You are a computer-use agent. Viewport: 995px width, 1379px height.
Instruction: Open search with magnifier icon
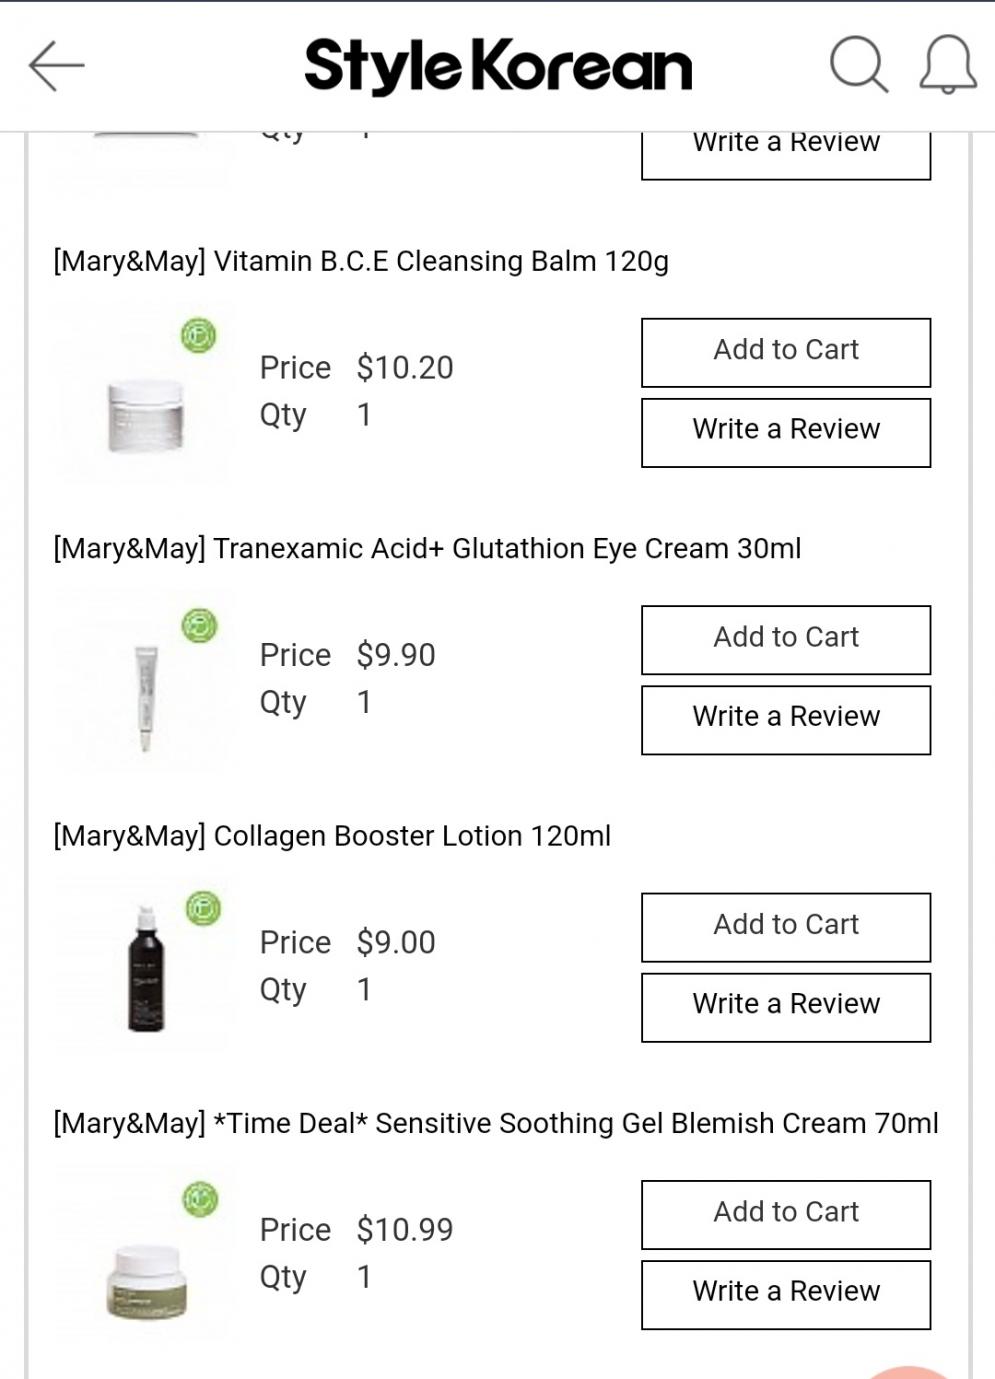858,66
